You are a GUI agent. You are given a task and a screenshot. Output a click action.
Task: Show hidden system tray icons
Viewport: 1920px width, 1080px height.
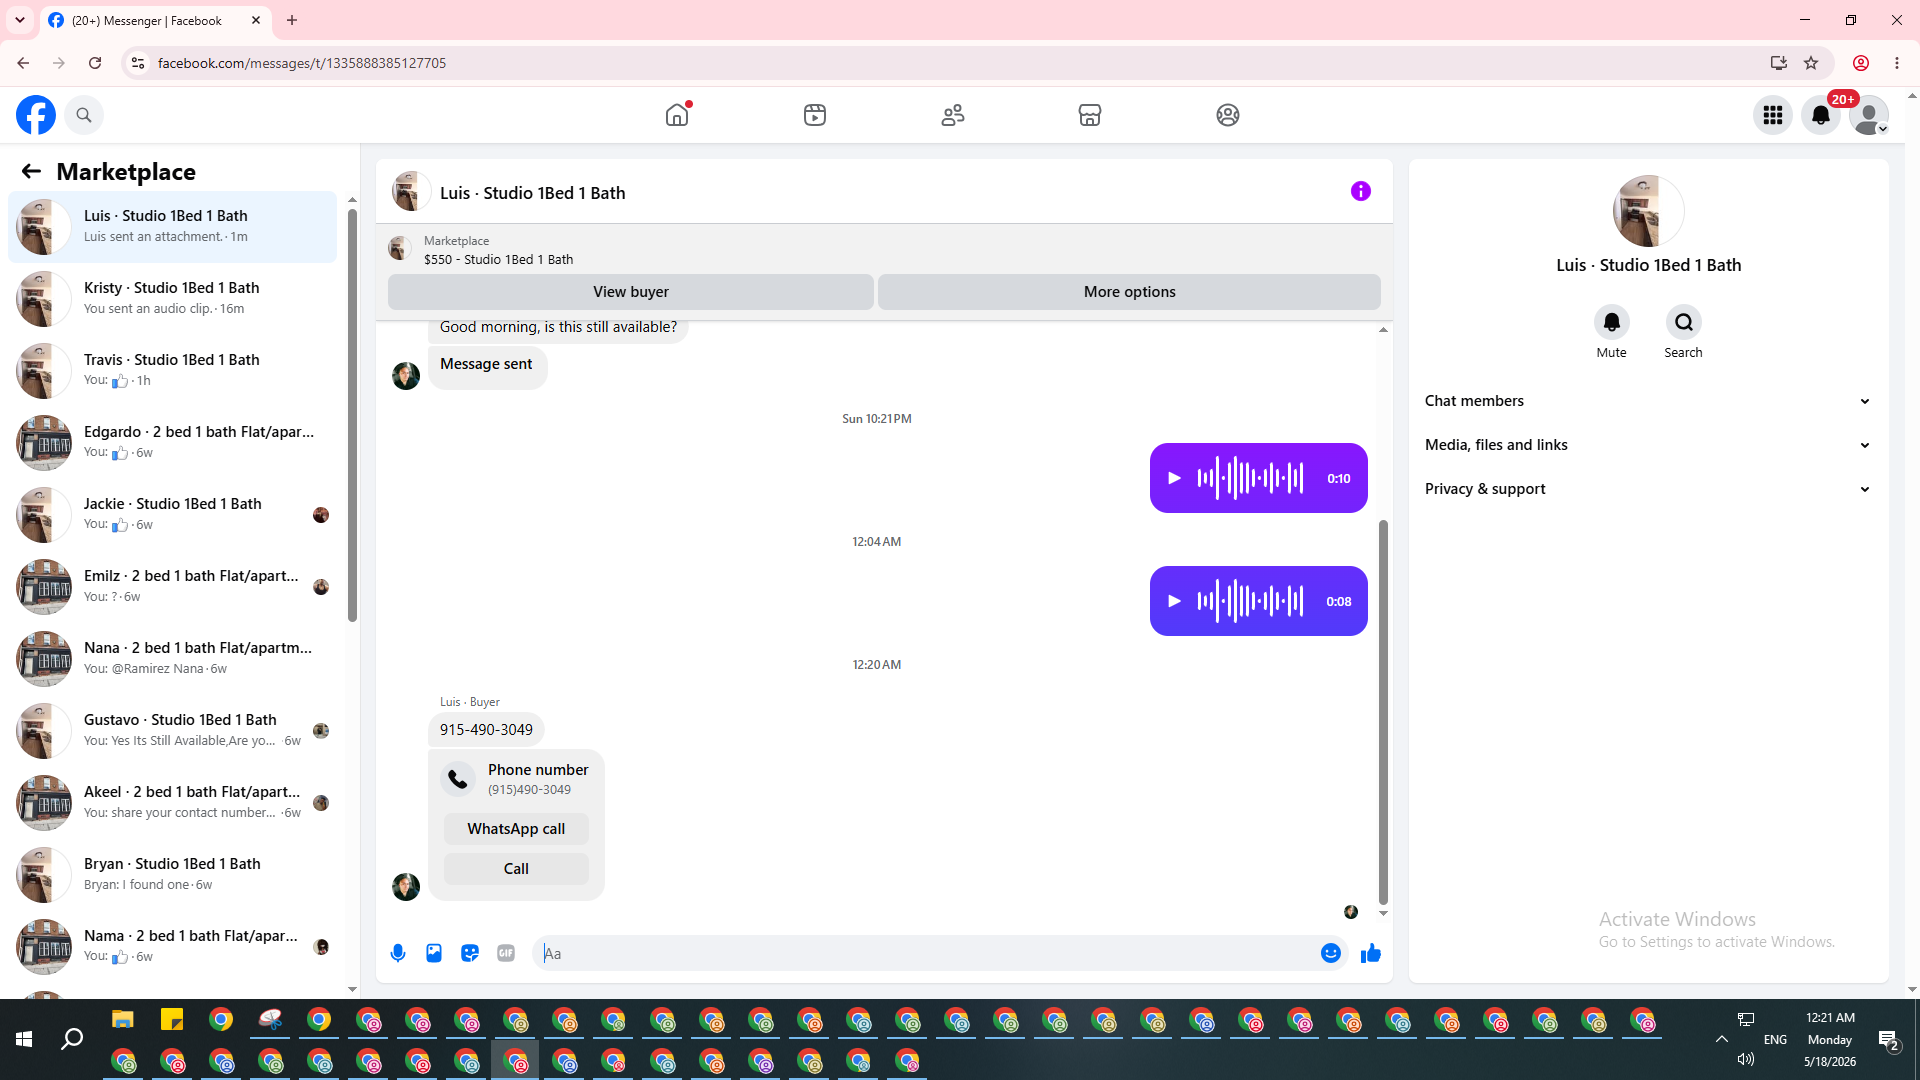pos(1722,1039)
